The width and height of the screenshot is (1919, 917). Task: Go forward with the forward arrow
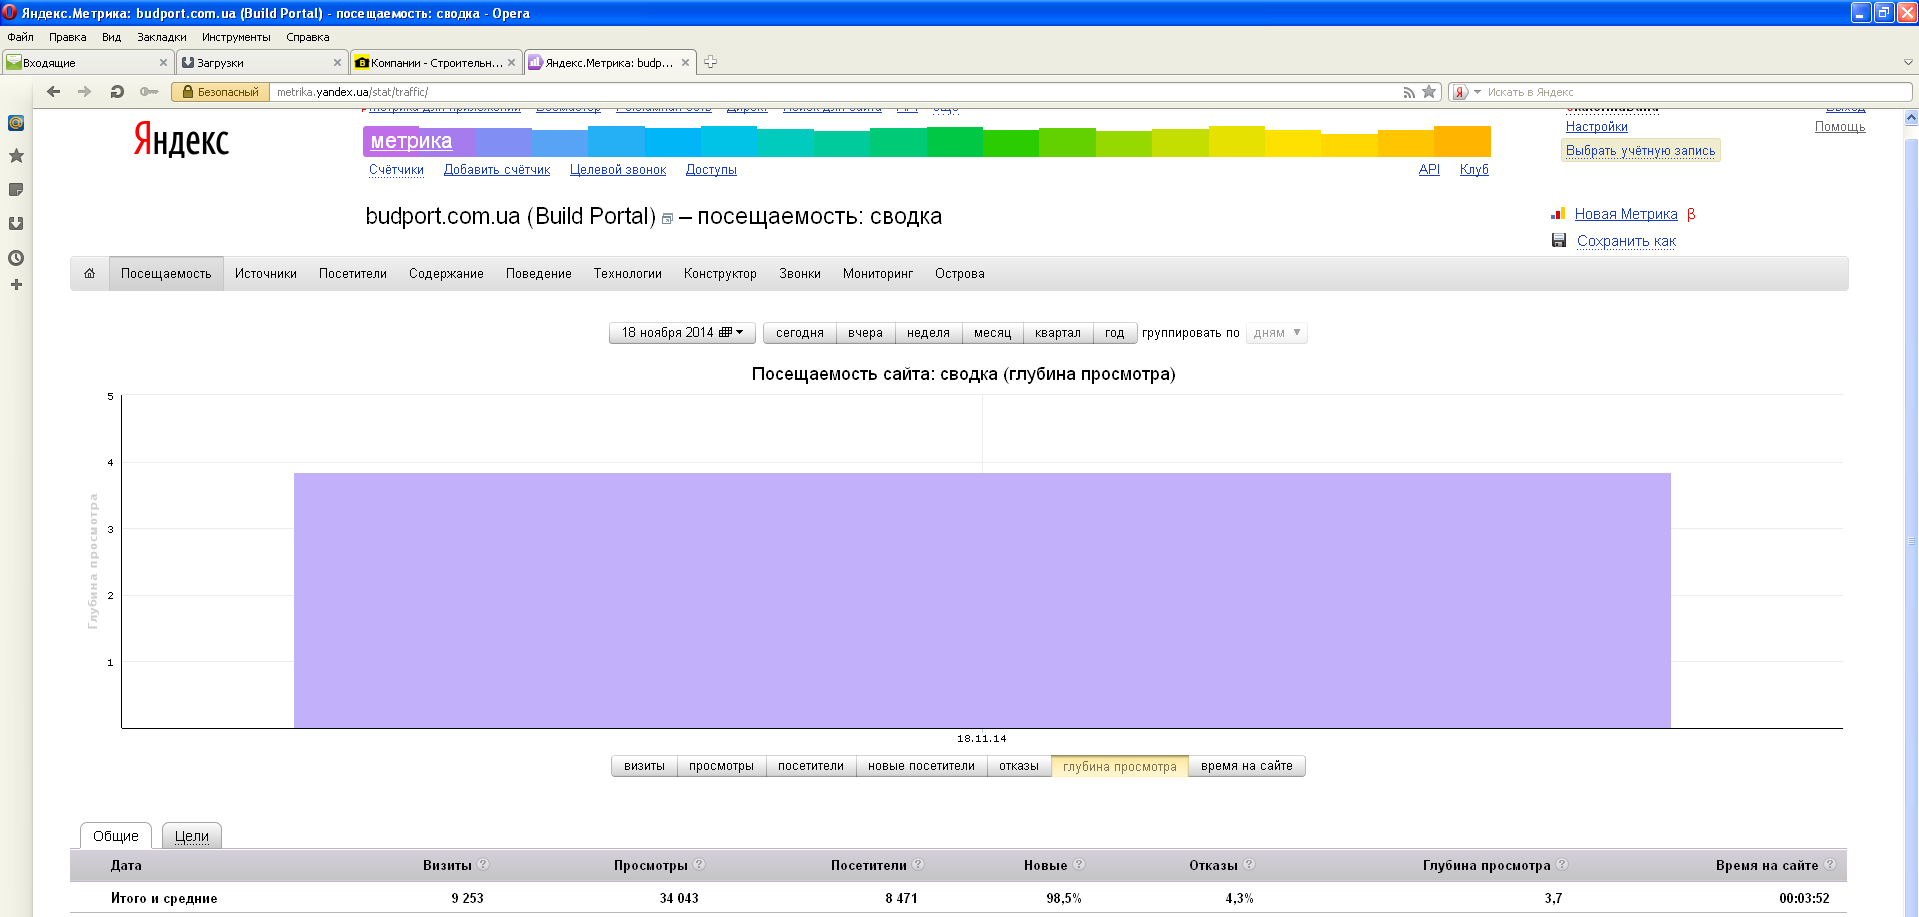pos(85,91)
